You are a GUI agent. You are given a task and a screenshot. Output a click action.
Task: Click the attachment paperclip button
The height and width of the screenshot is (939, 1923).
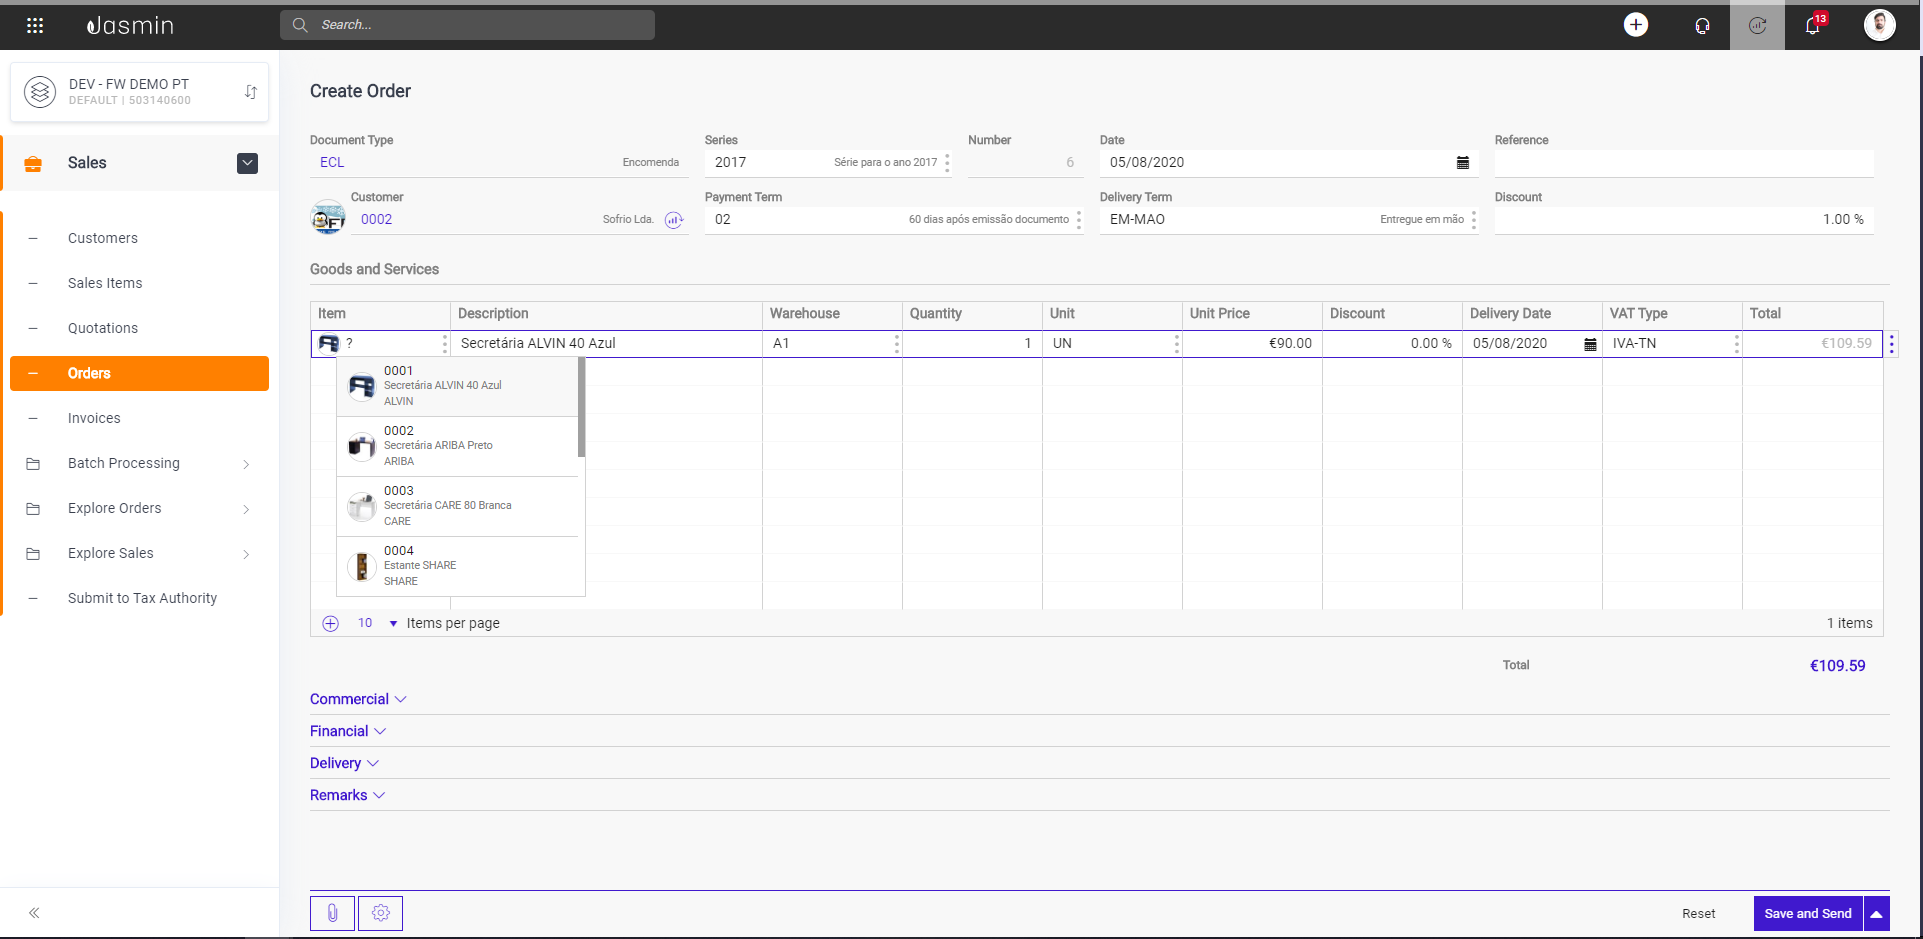332,913
